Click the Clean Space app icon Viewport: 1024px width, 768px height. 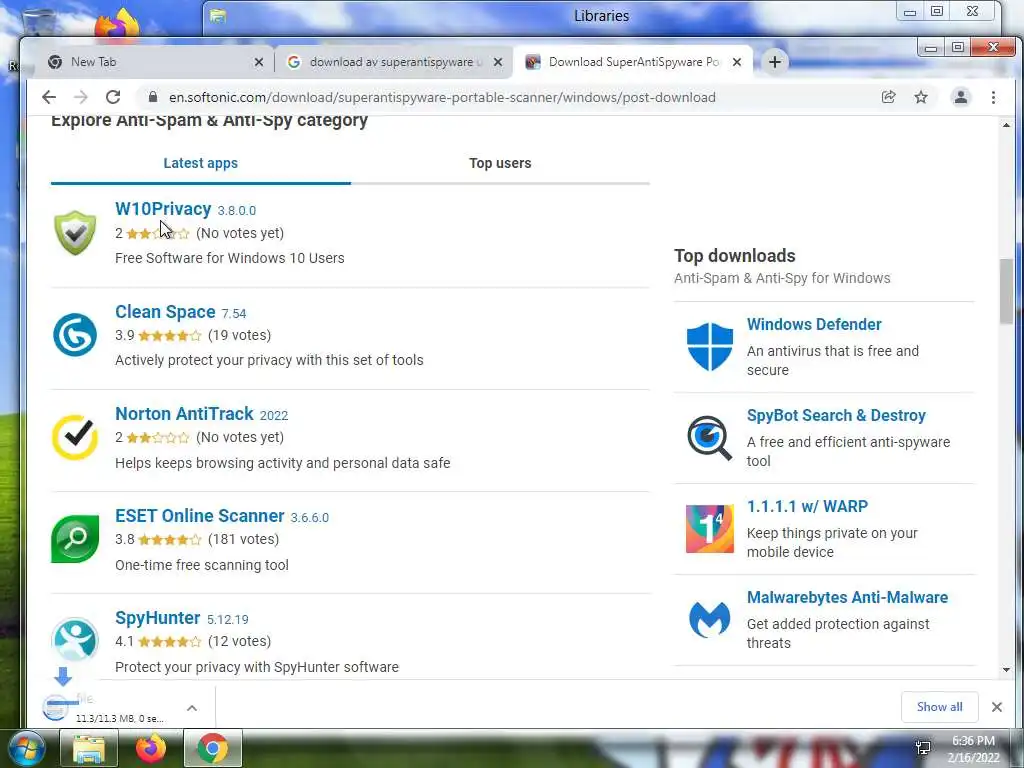coord(75,335)
